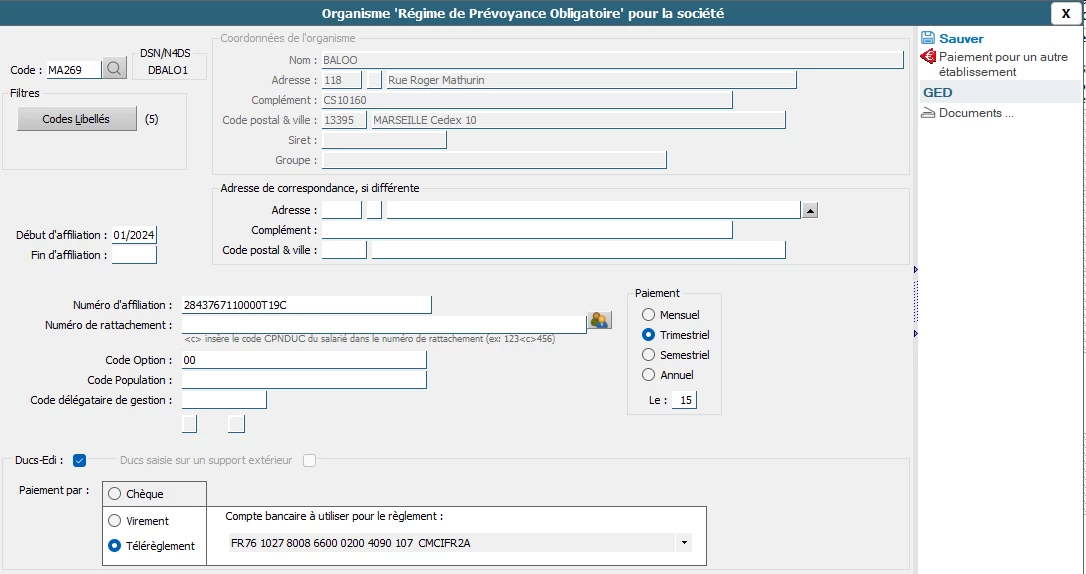This screenshot has height=574, width=1086.
Task: Open the Documents ... link
Action: pyautogui.click(x=976, y=113)
